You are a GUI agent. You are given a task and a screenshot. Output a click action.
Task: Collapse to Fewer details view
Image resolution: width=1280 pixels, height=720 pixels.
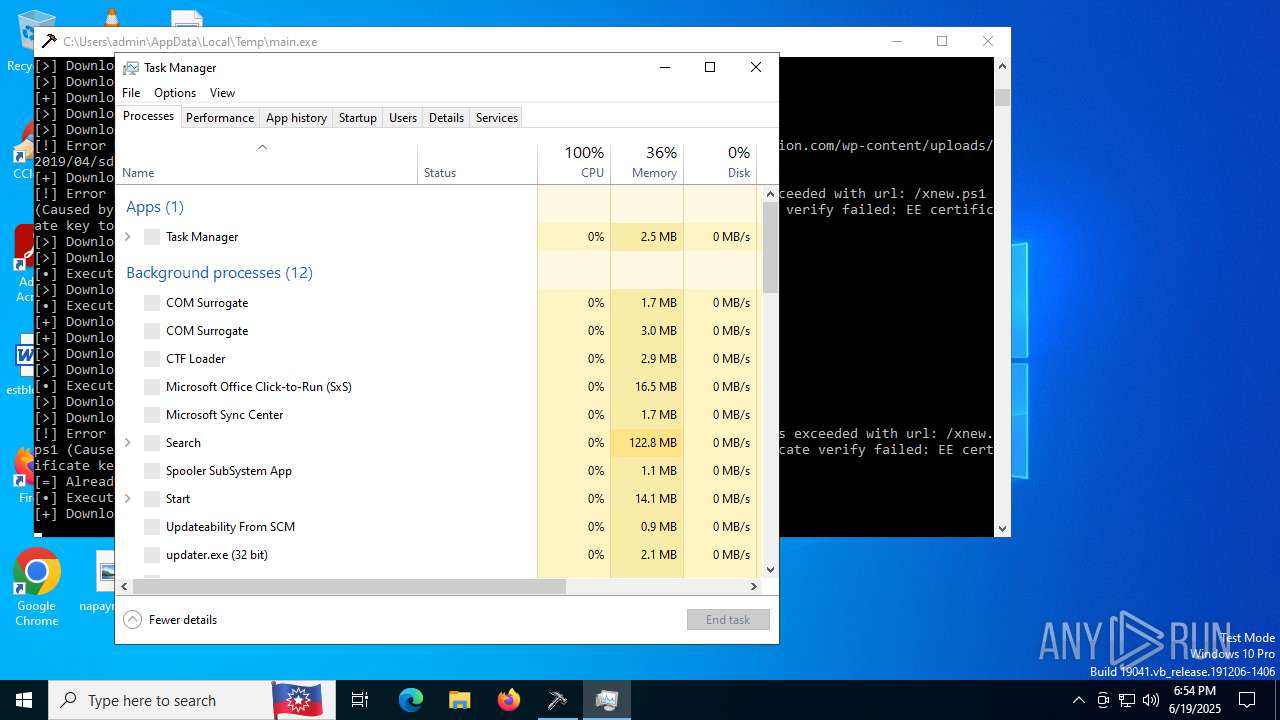point(170,620)
